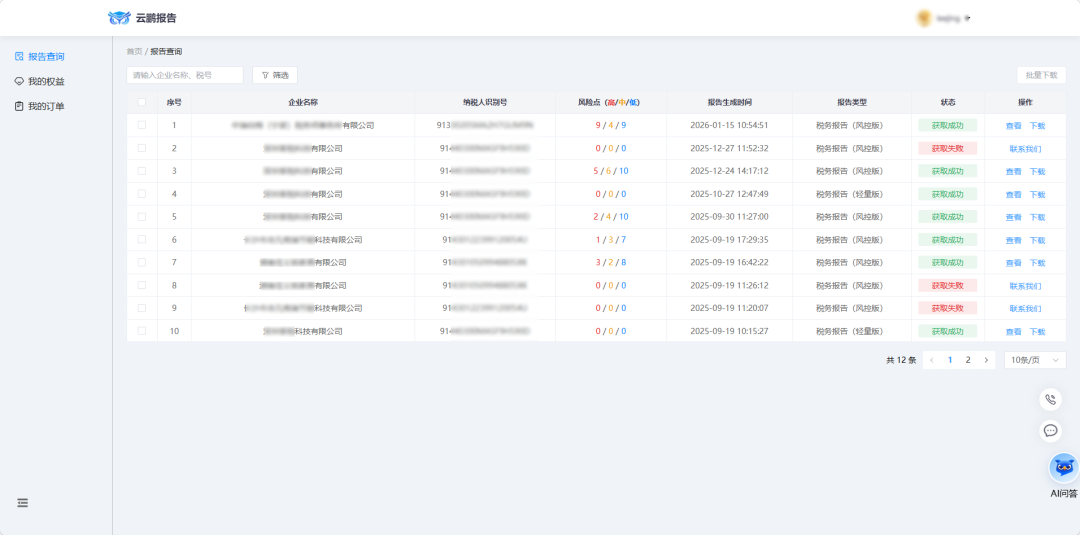Open the 10条/页 page size dropdown
The width and height of the screenshot is (1080, 535).
(1034, 360)
